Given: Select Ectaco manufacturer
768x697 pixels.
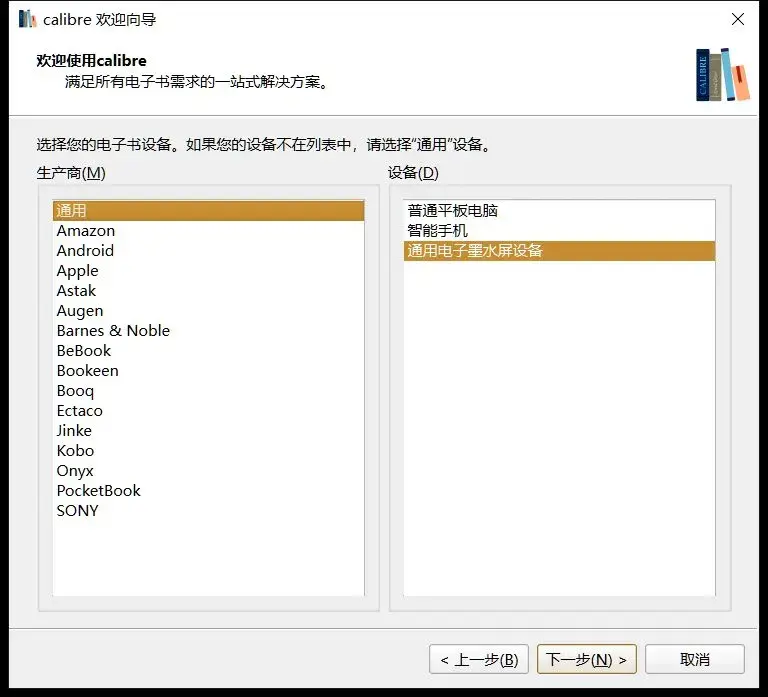Looking at the screenshot, I should click(x=209, y=410).
